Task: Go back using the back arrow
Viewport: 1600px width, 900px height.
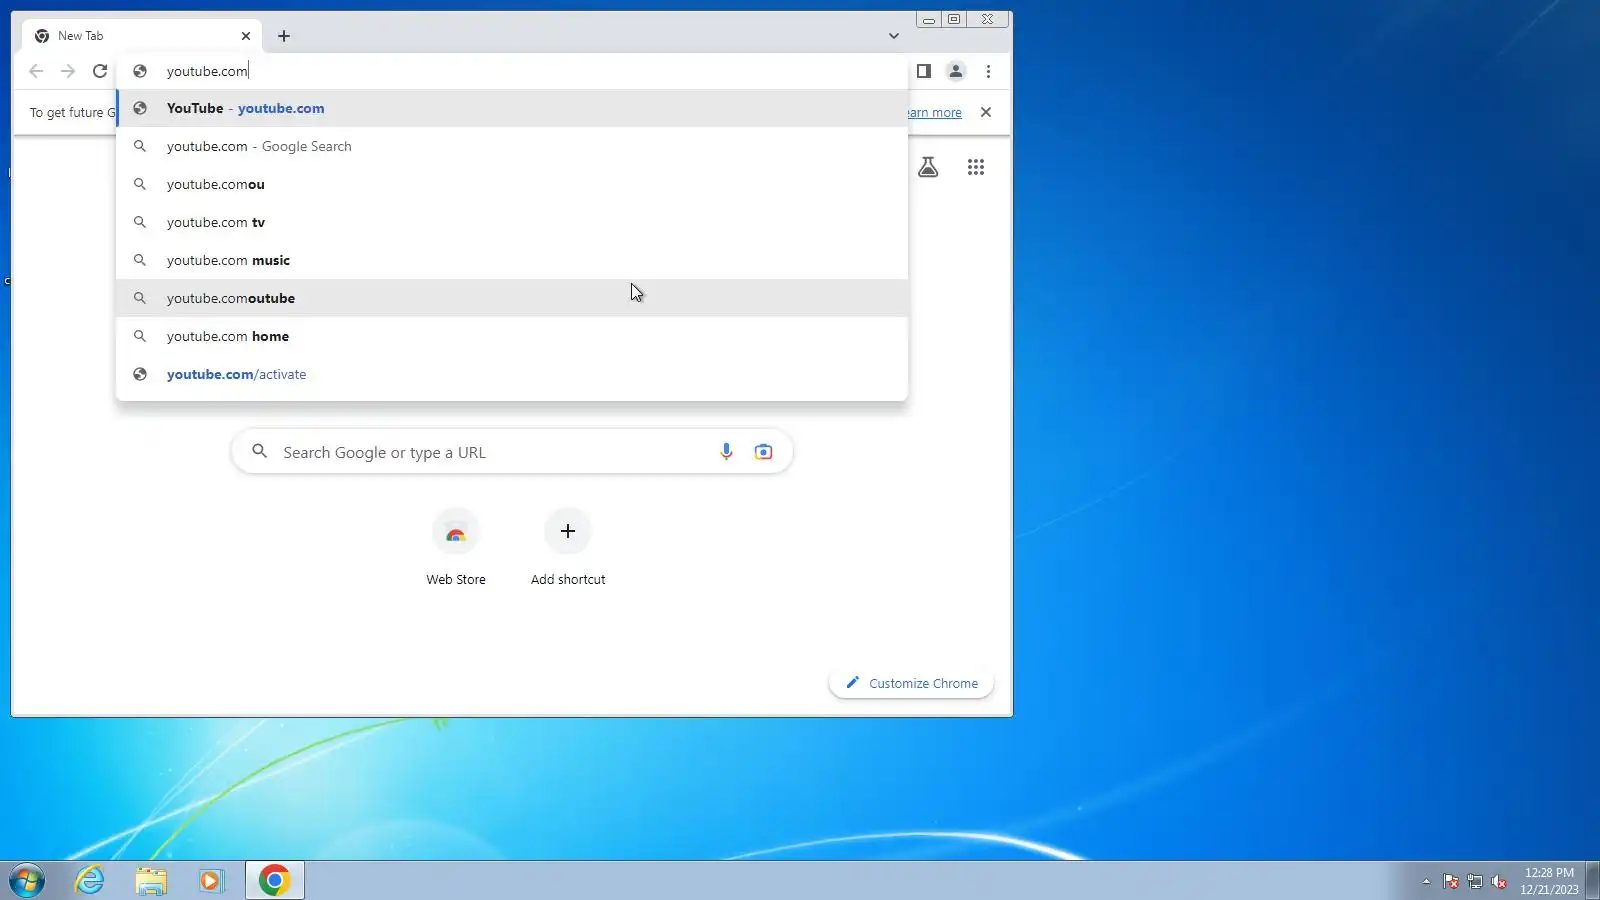Action: [x=36, y=71]
